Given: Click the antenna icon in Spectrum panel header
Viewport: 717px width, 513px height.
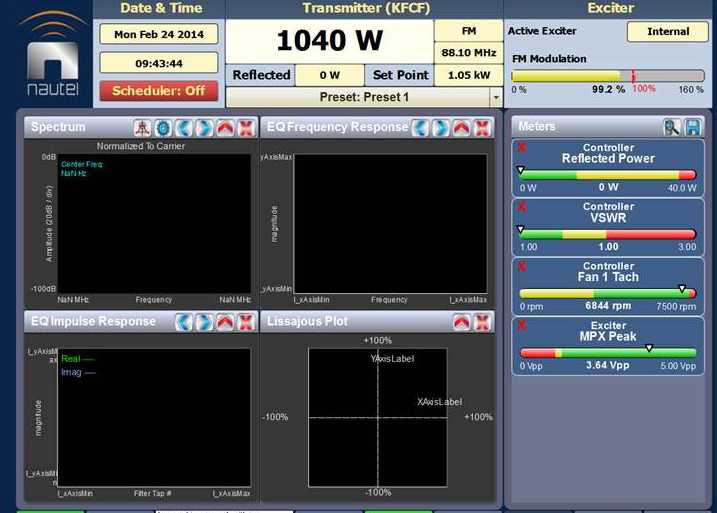Looking at the screenshot, I should [144, 127].
